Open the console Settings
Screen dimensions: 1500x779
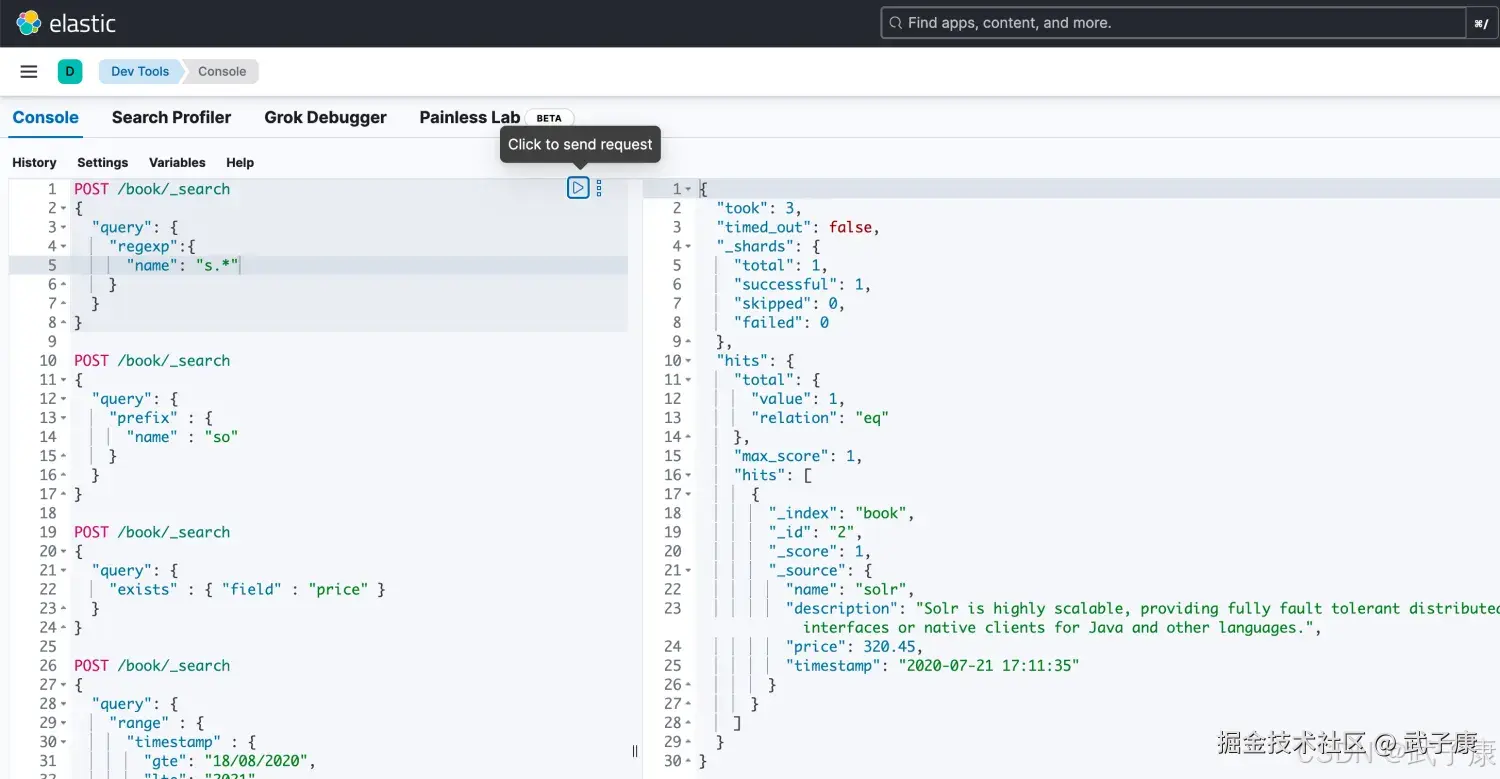[x=102, y=162]
